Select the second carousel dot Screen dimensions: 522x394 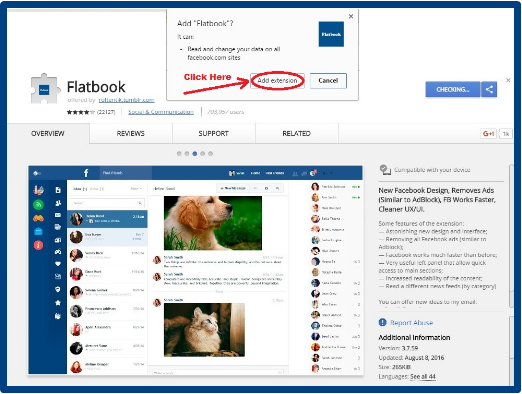187,154
